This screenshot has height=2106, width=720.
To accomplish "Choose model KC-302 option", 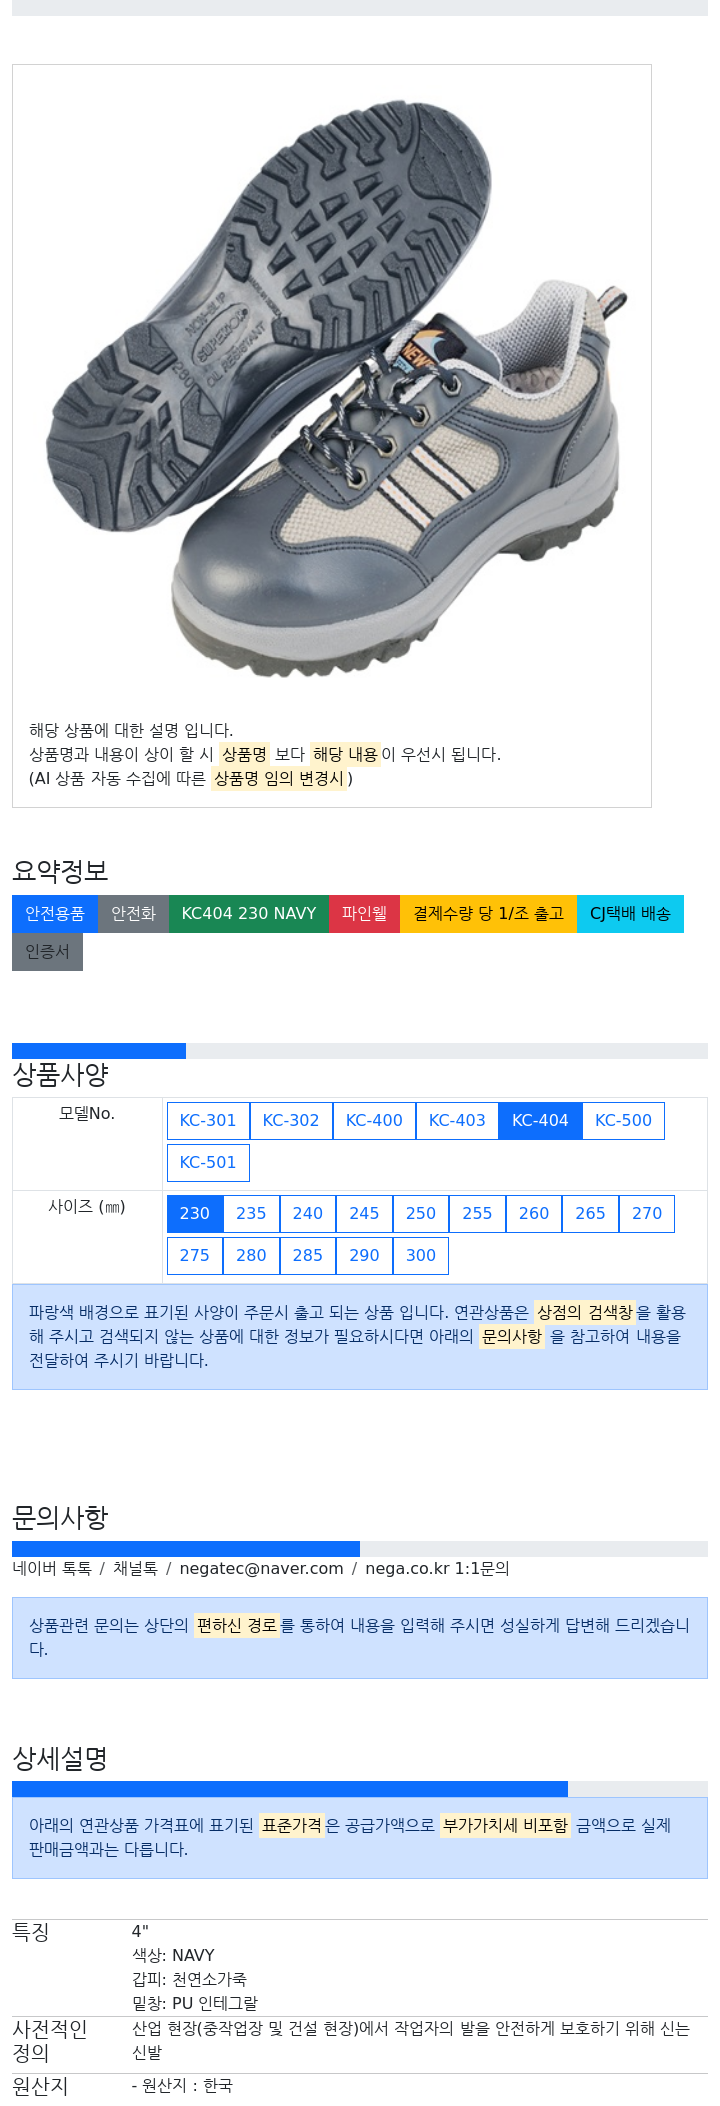I will [291, 1121].
